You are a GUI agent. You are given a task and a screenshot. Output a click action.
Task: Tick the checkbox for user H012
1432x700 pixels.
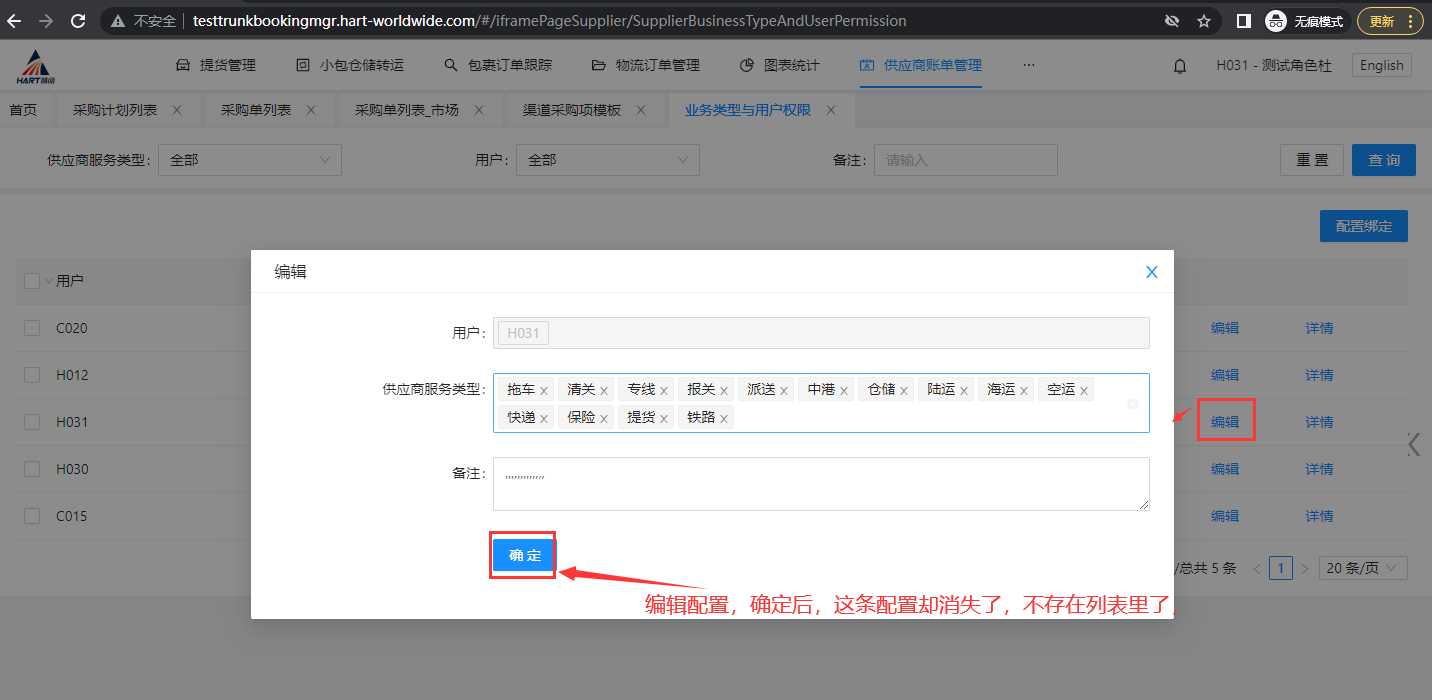32,375
